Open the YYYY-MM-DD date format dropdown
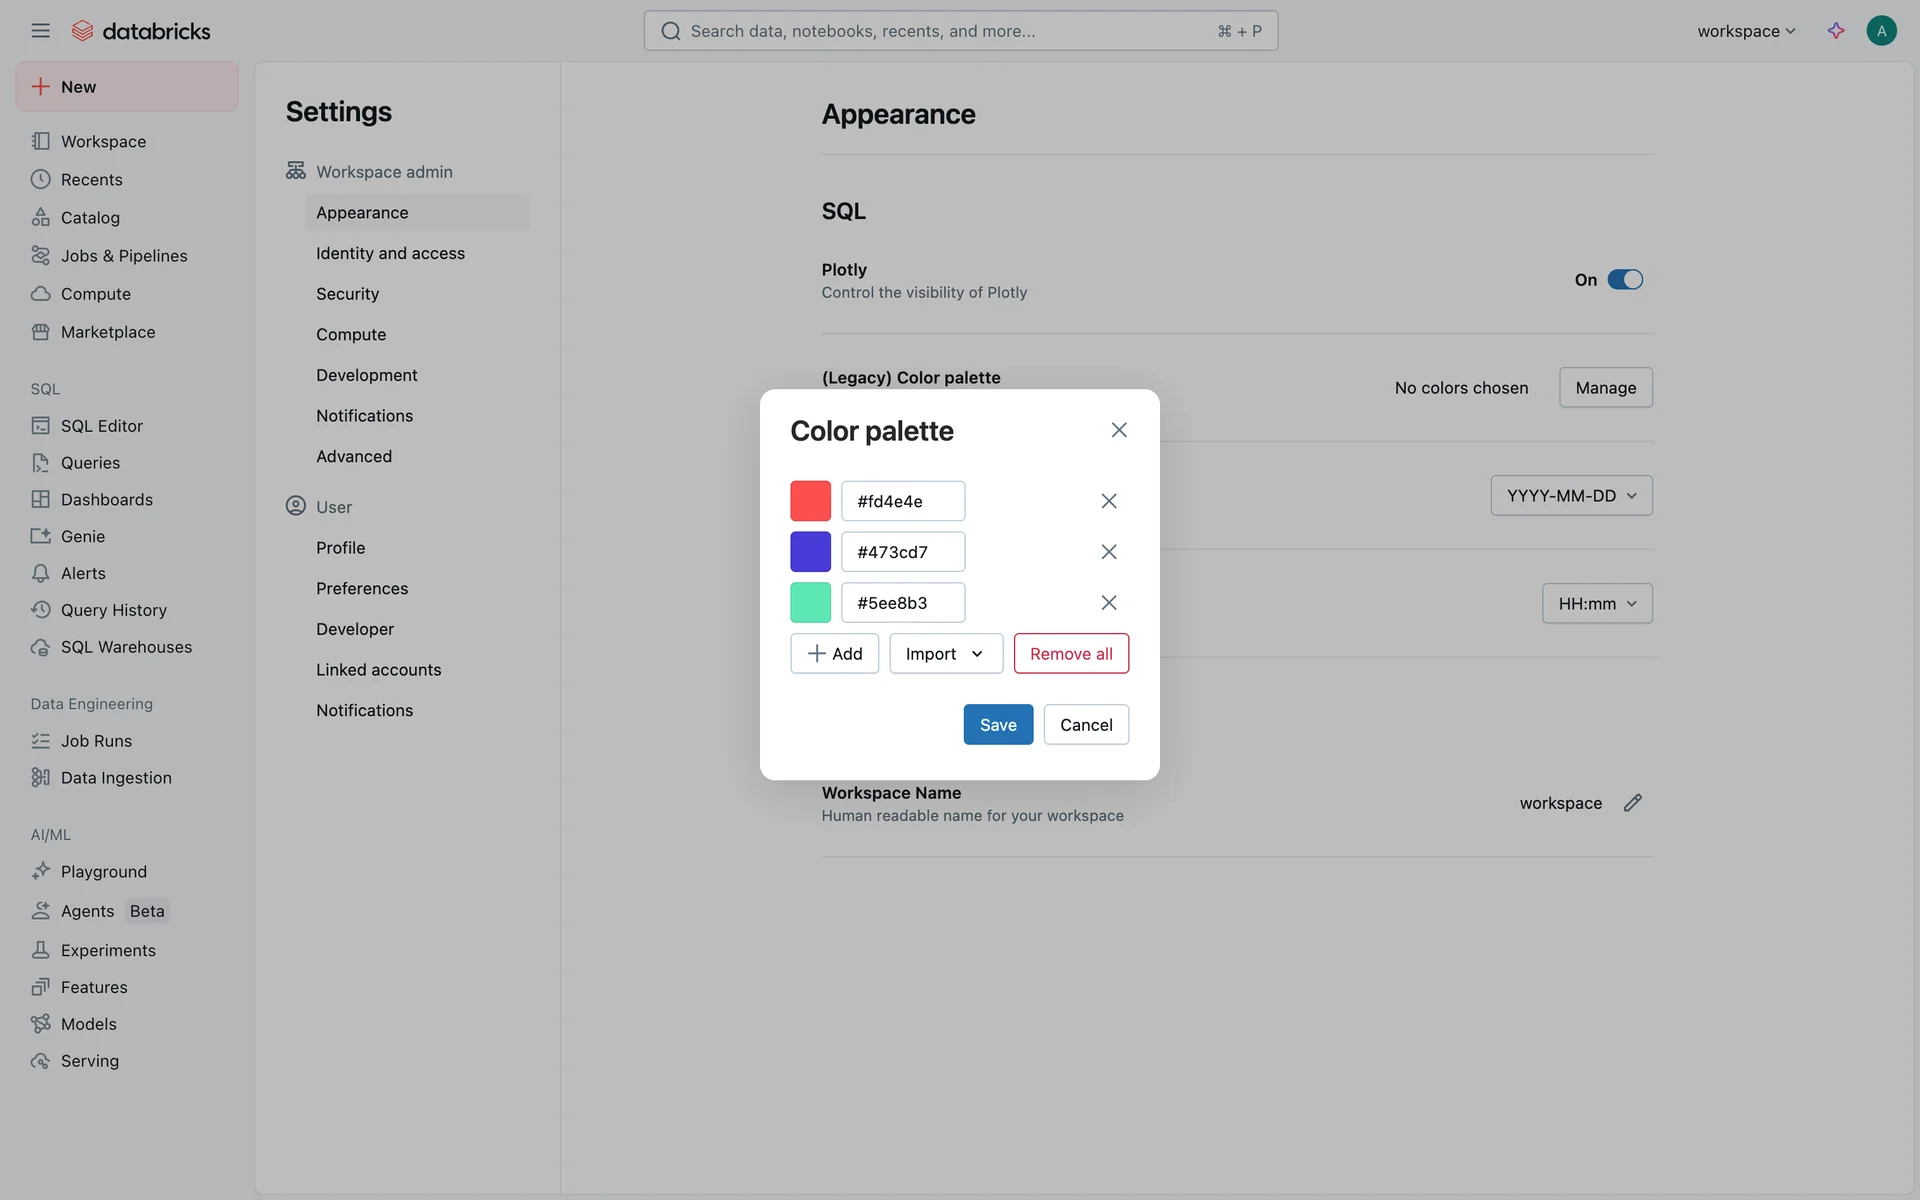The width and height of the screenshot is (1920, 1200). click(x=1571, y=496)
